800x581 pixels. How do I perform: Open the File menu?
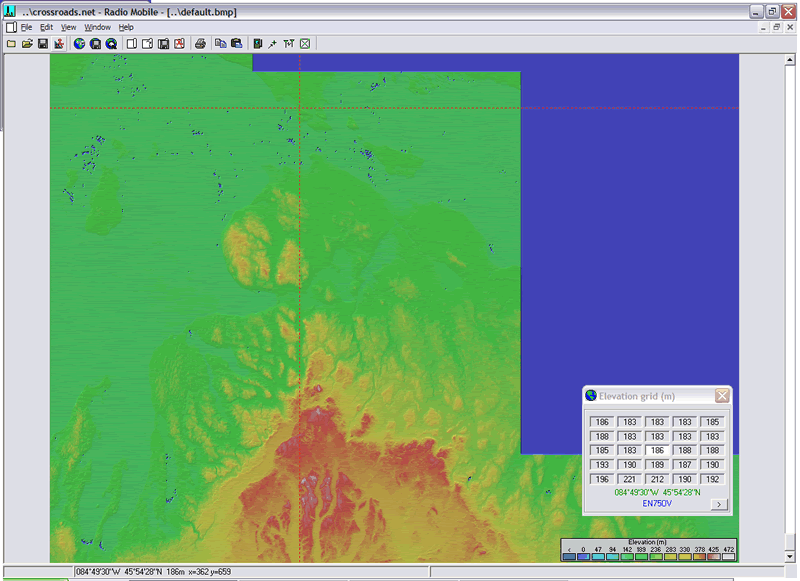(x=27, y=27)
